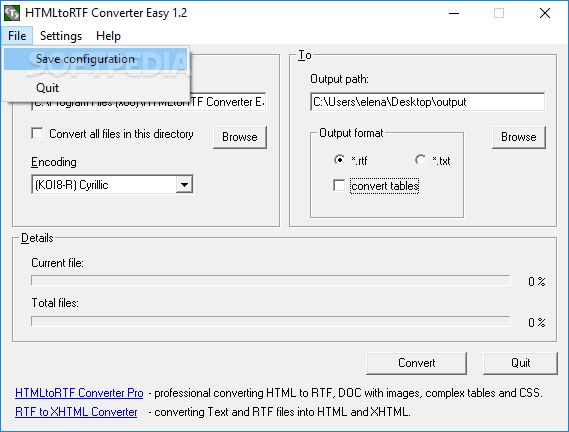The image size is (569, 432).
Task: Open the File menu
Action: click(x=17, y=36)
